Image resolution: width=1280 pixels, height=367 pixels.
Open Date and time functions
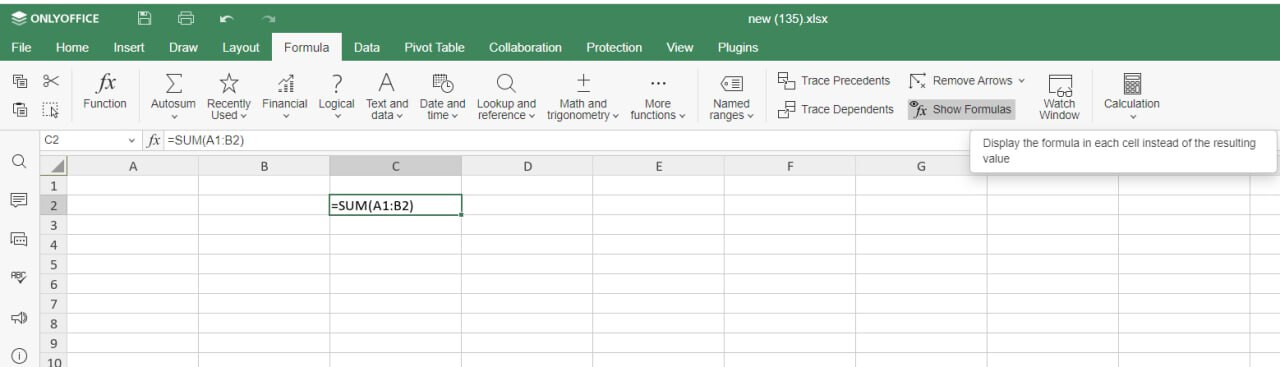tap(442, 96)
